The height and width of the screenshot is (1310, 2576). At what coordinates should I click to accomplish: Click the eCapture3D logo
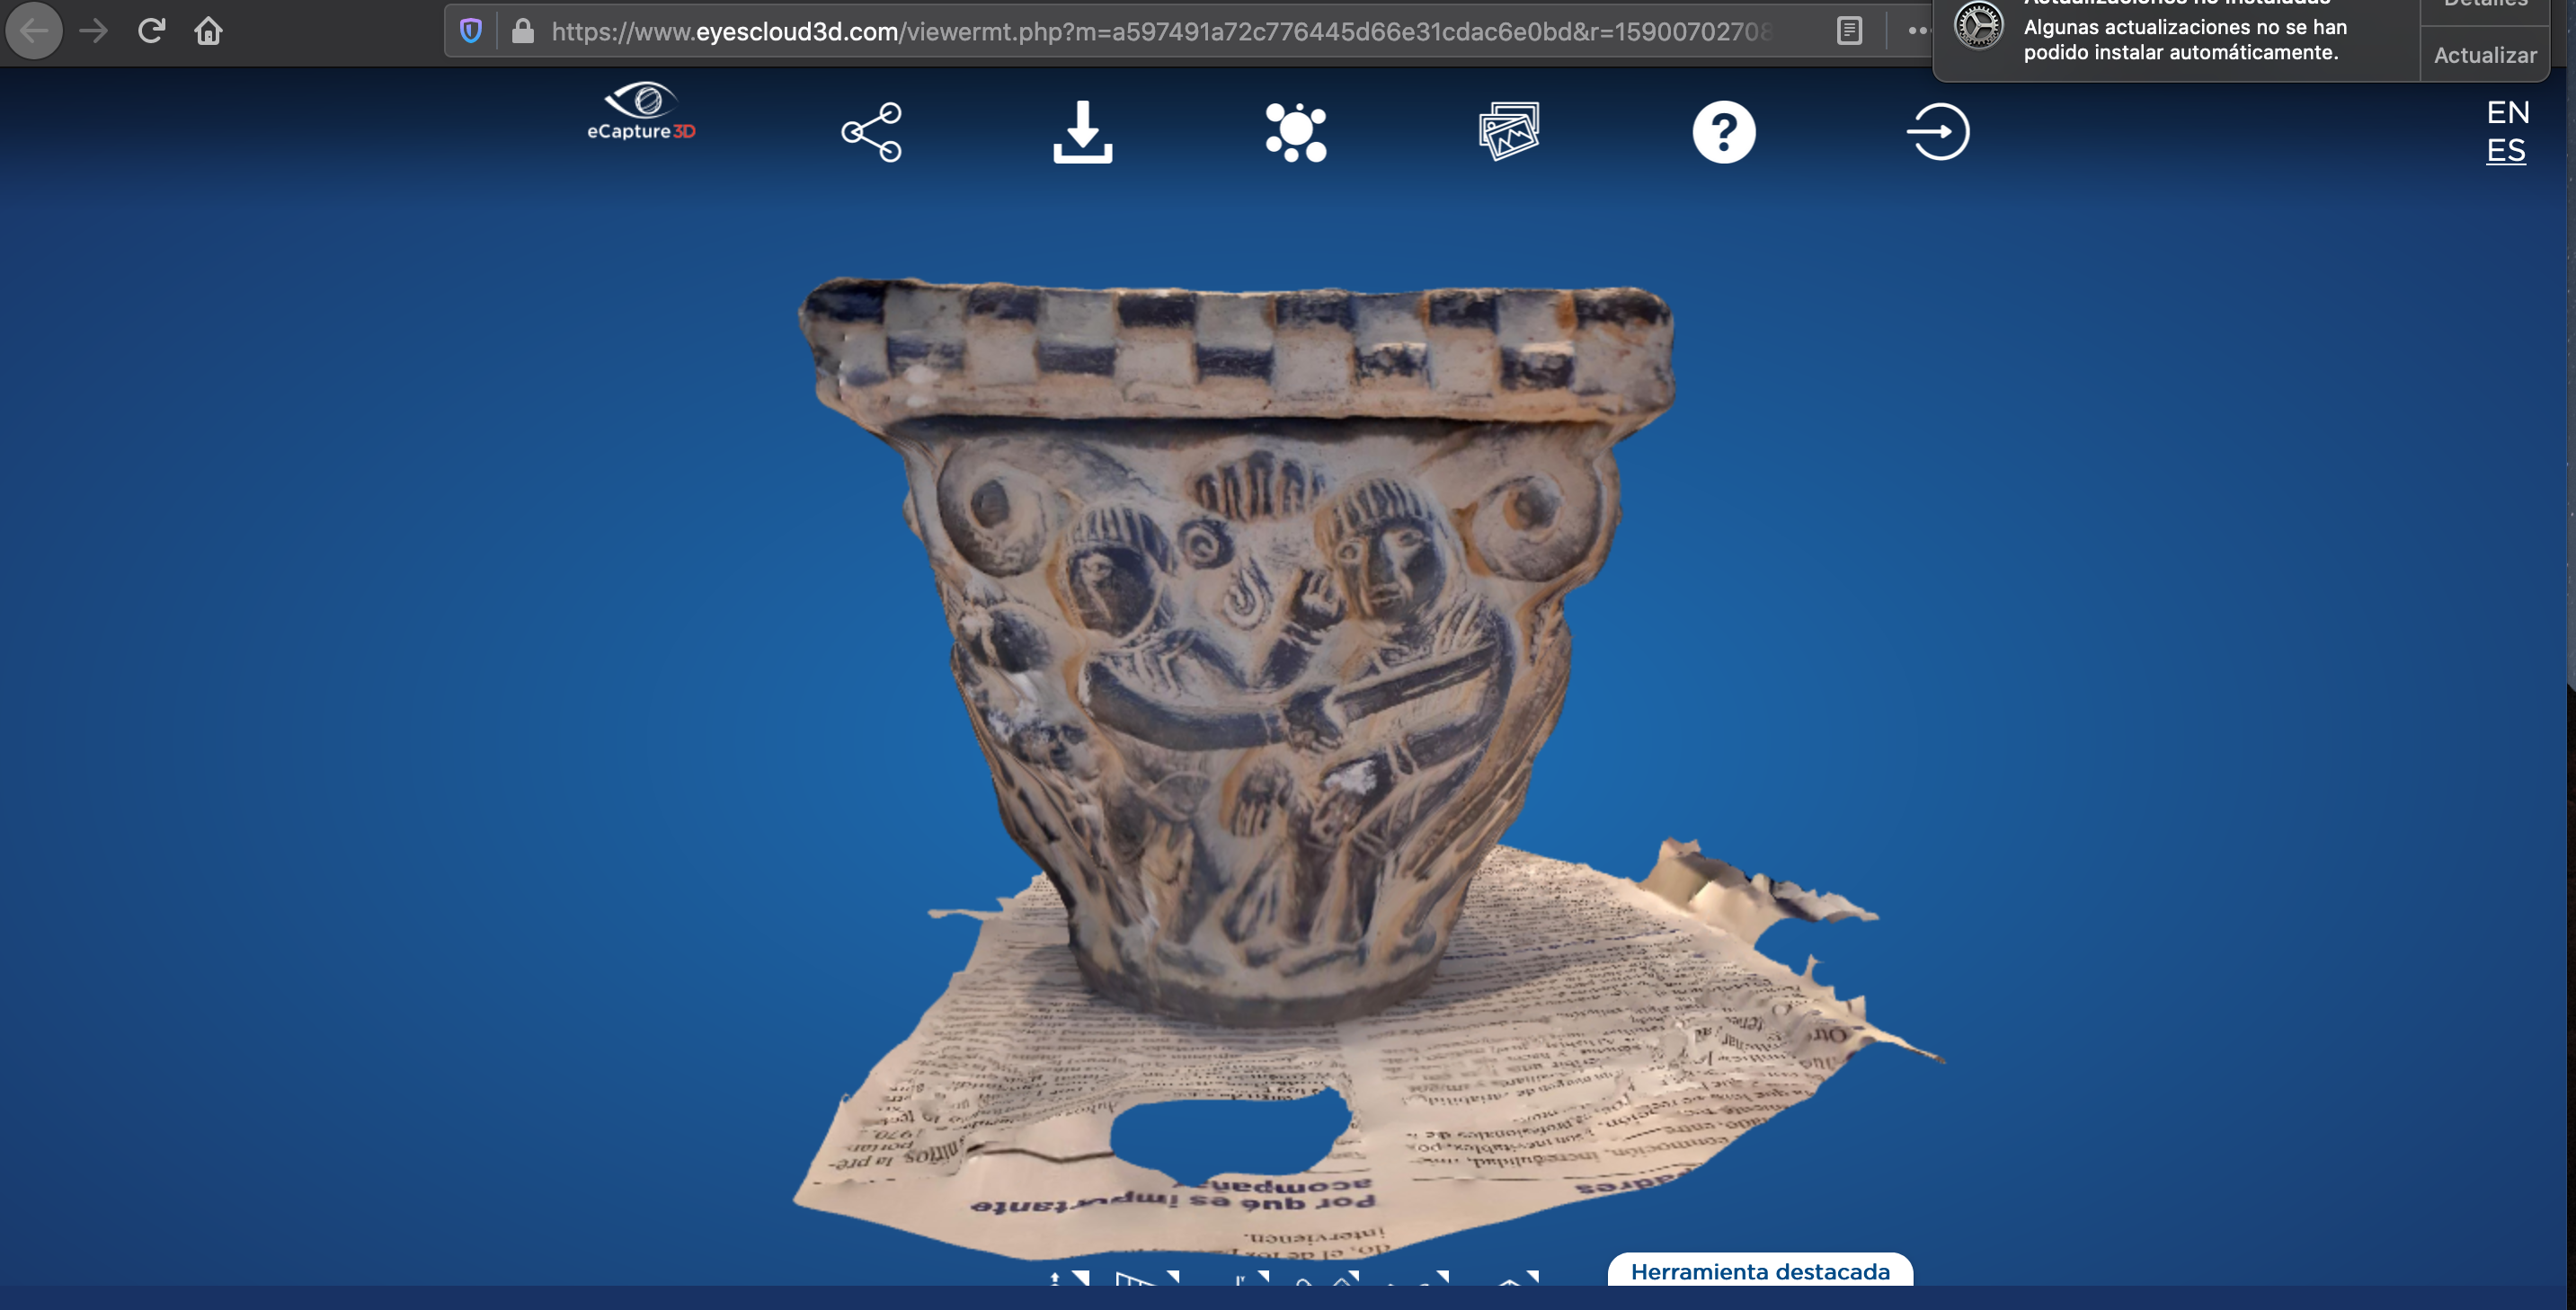coord(641,112)
